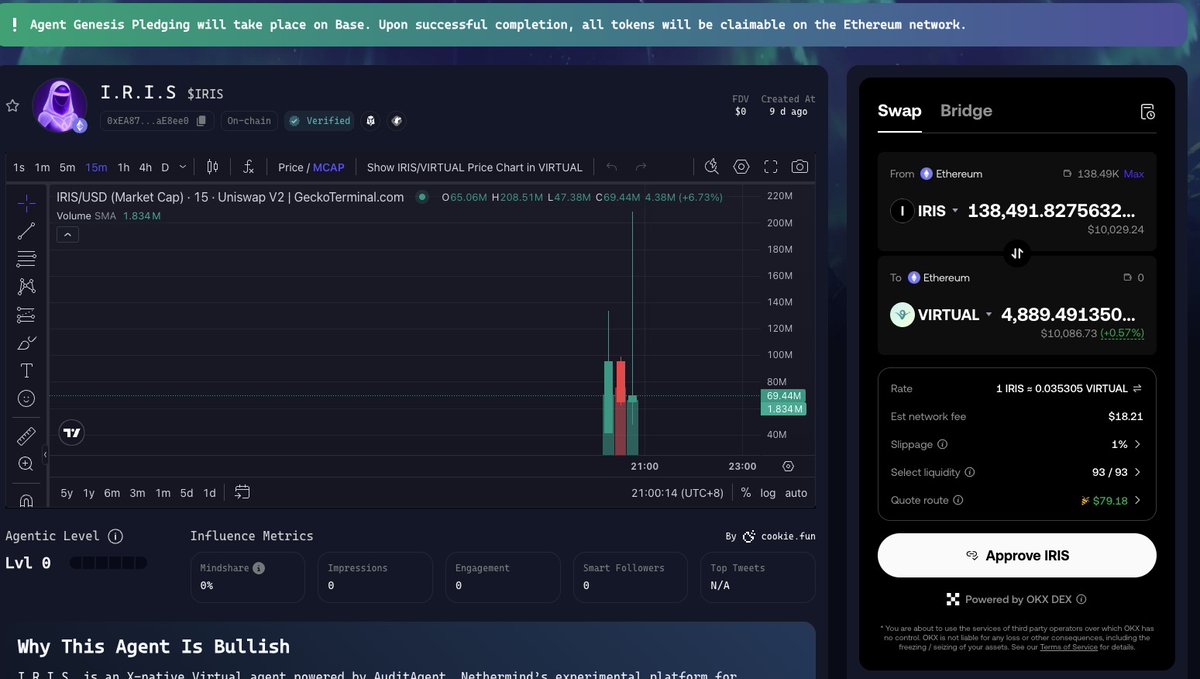
Task: Use Max IRIS balance
Action: 1133,174
